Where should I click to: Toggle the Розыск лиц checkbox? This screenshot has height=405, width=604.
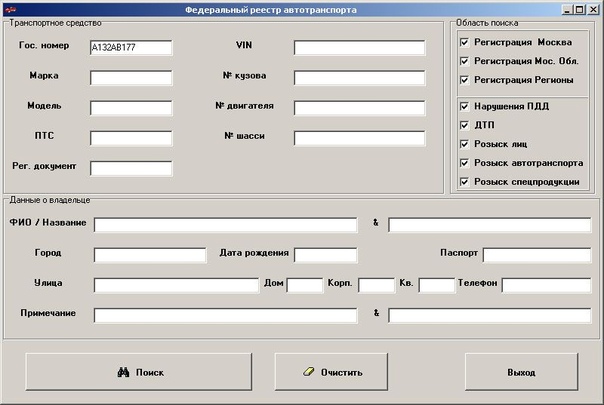[x=464, y=144]
